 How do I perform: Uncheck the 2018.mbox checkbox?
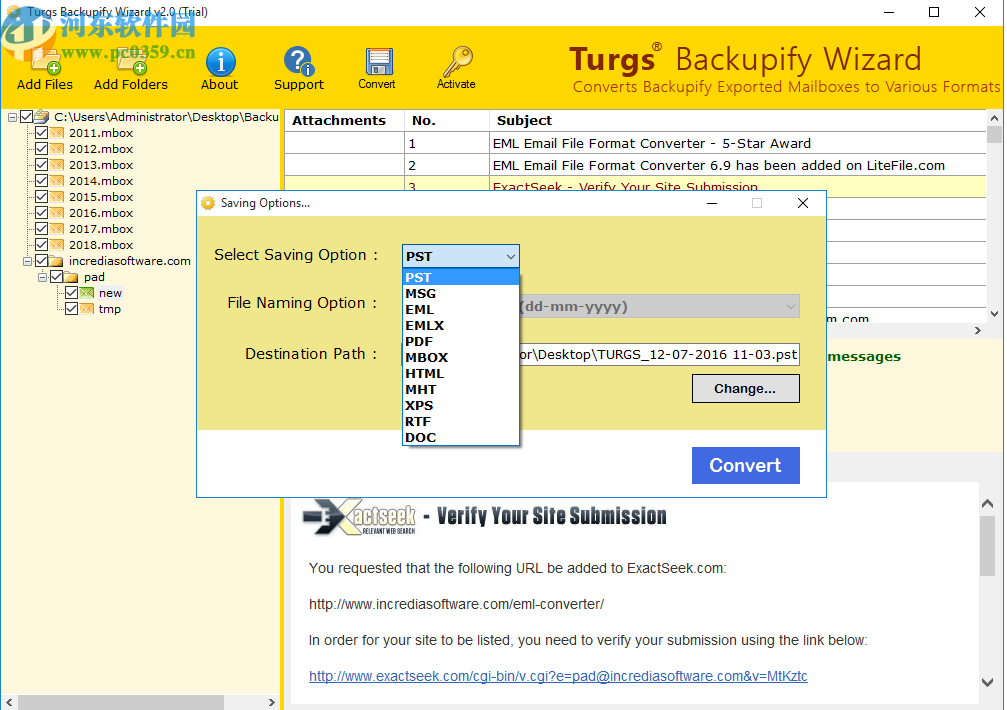(x=42, y=245)
